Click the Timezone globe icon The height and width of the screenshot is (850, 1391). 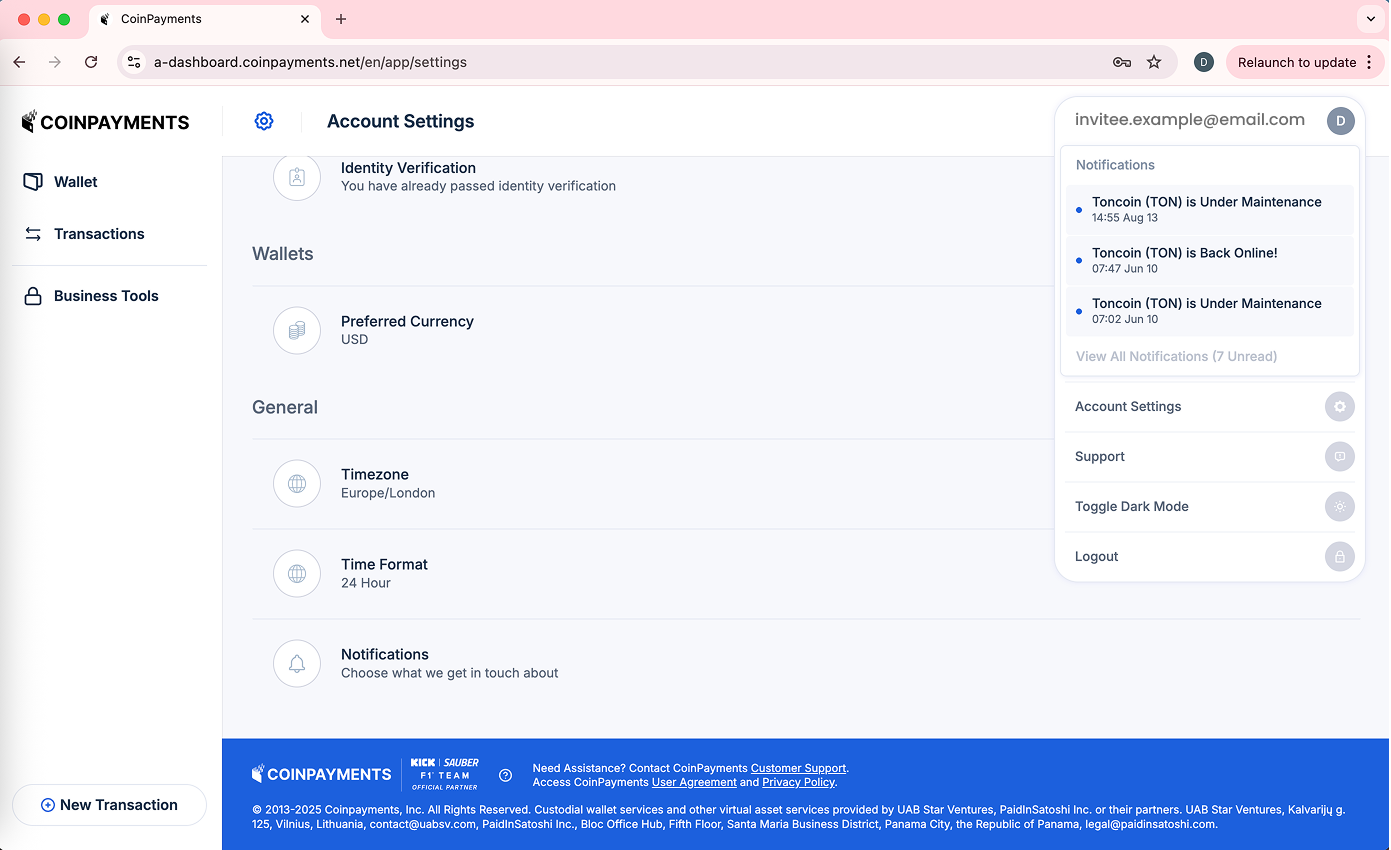[297, 484]
